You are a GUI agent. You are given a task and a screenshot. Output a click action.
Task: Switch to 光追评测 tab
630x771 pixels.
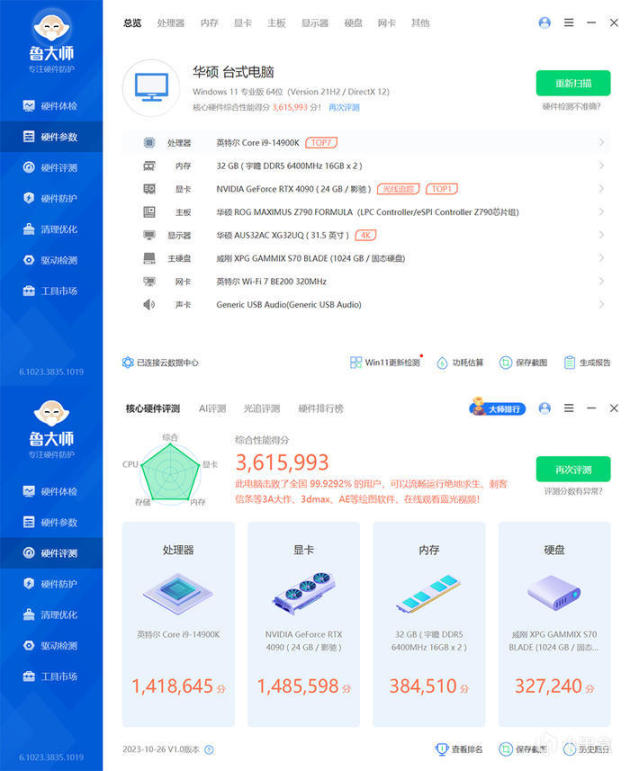262,408
